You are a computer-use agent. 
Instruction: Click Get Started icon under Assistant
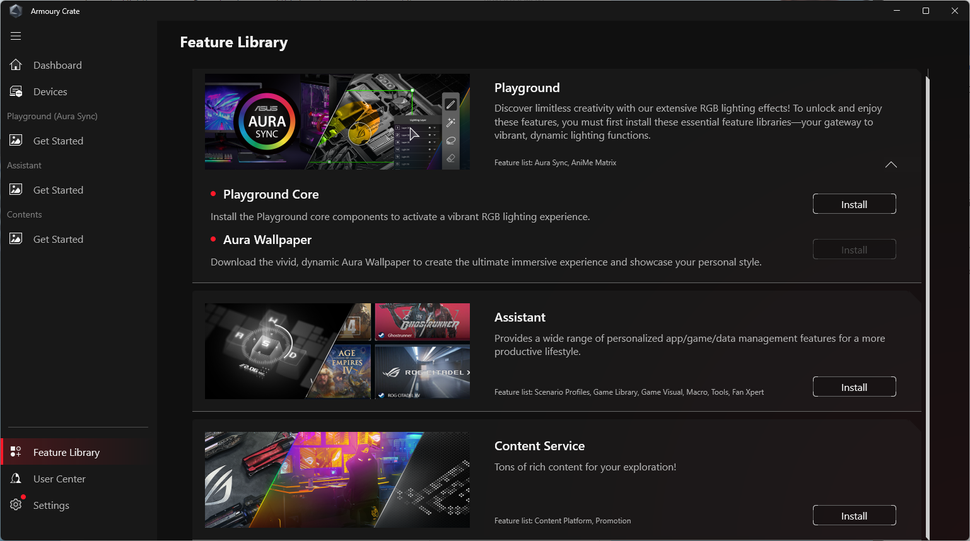coord(16,190)
